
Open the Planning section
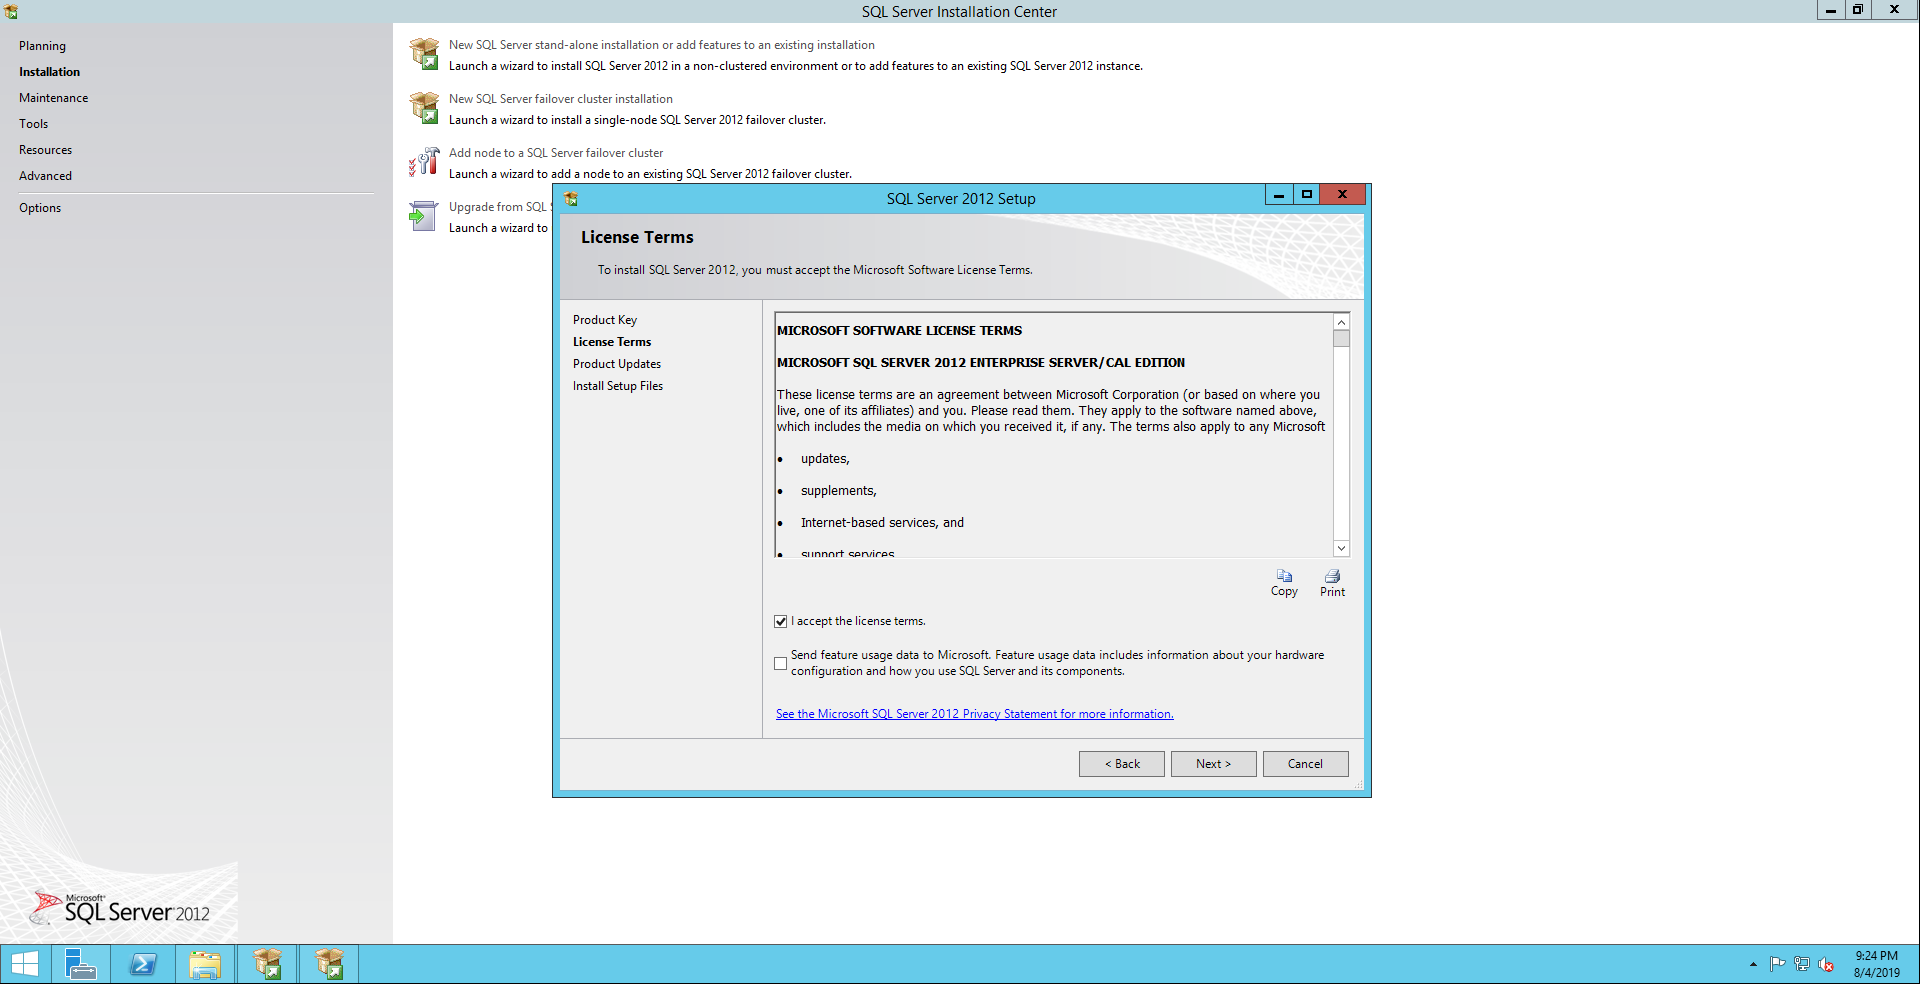click(x=42, y=46)
